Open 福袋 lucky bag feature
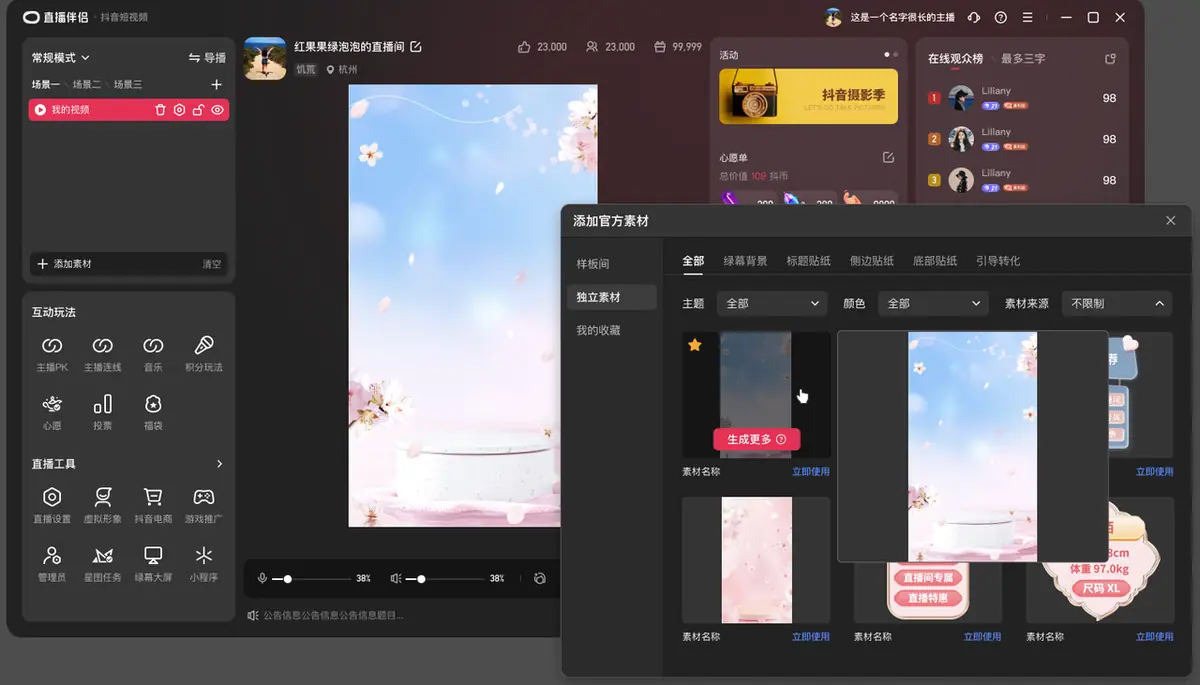Viewport: 1200px width, 685px height. [153, 412]
